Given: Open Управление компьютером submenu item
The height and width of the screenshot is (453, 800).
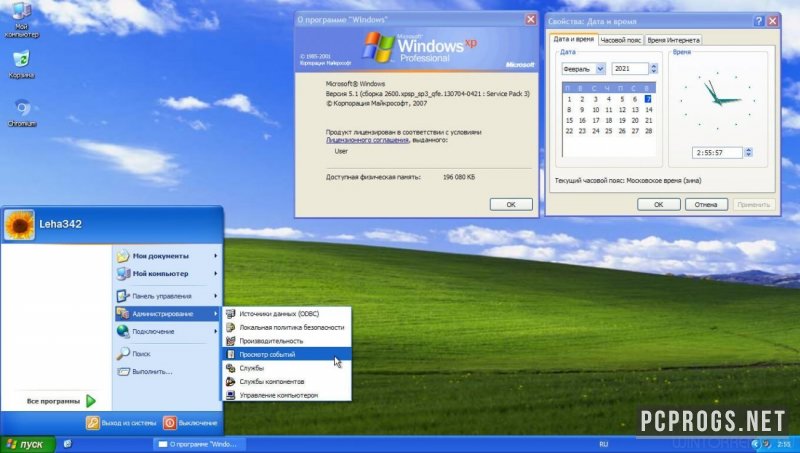Looking at the screenshot, I should tap(287, 395).
